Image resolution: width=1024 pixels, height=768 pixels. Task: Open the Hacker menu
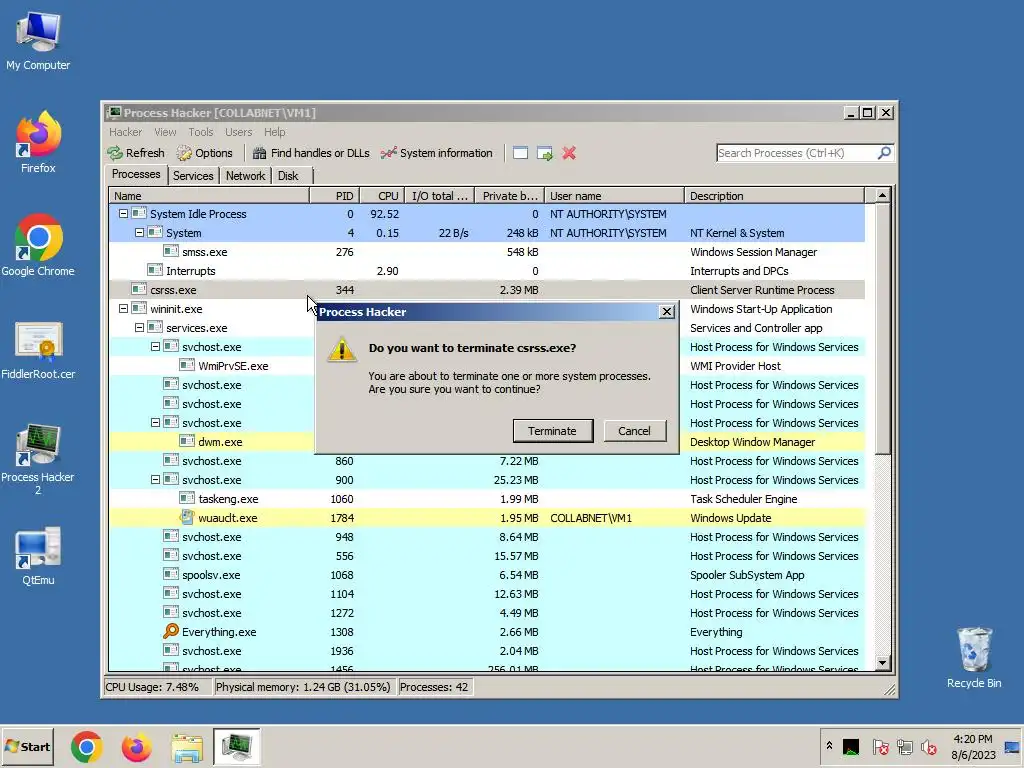[x=125, y=132]
